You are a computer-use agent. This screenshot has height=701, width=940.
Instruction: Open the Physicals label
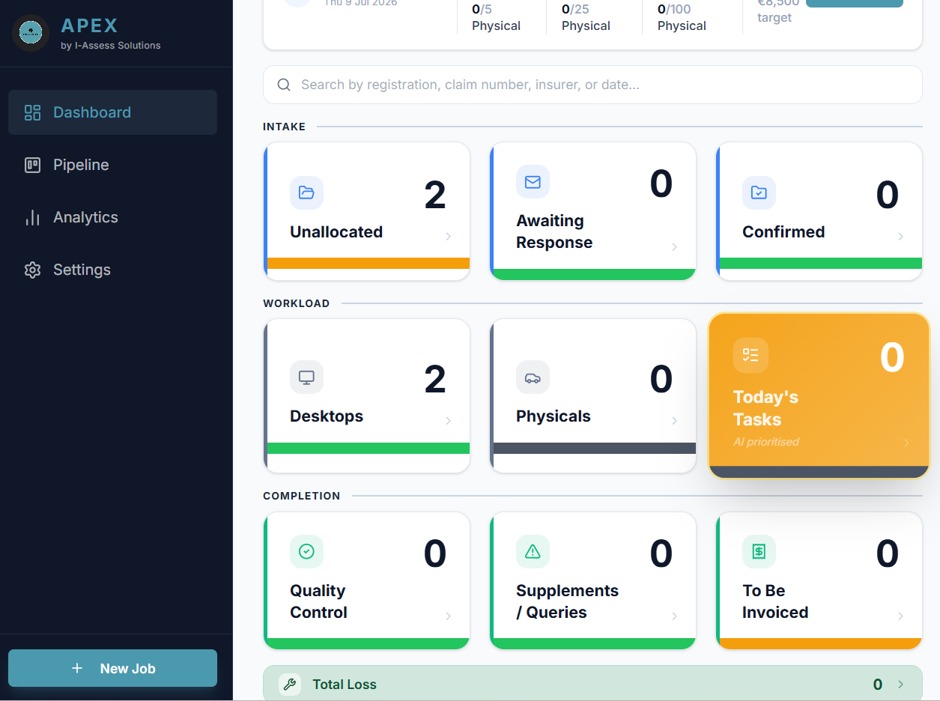tap(553, 416)
